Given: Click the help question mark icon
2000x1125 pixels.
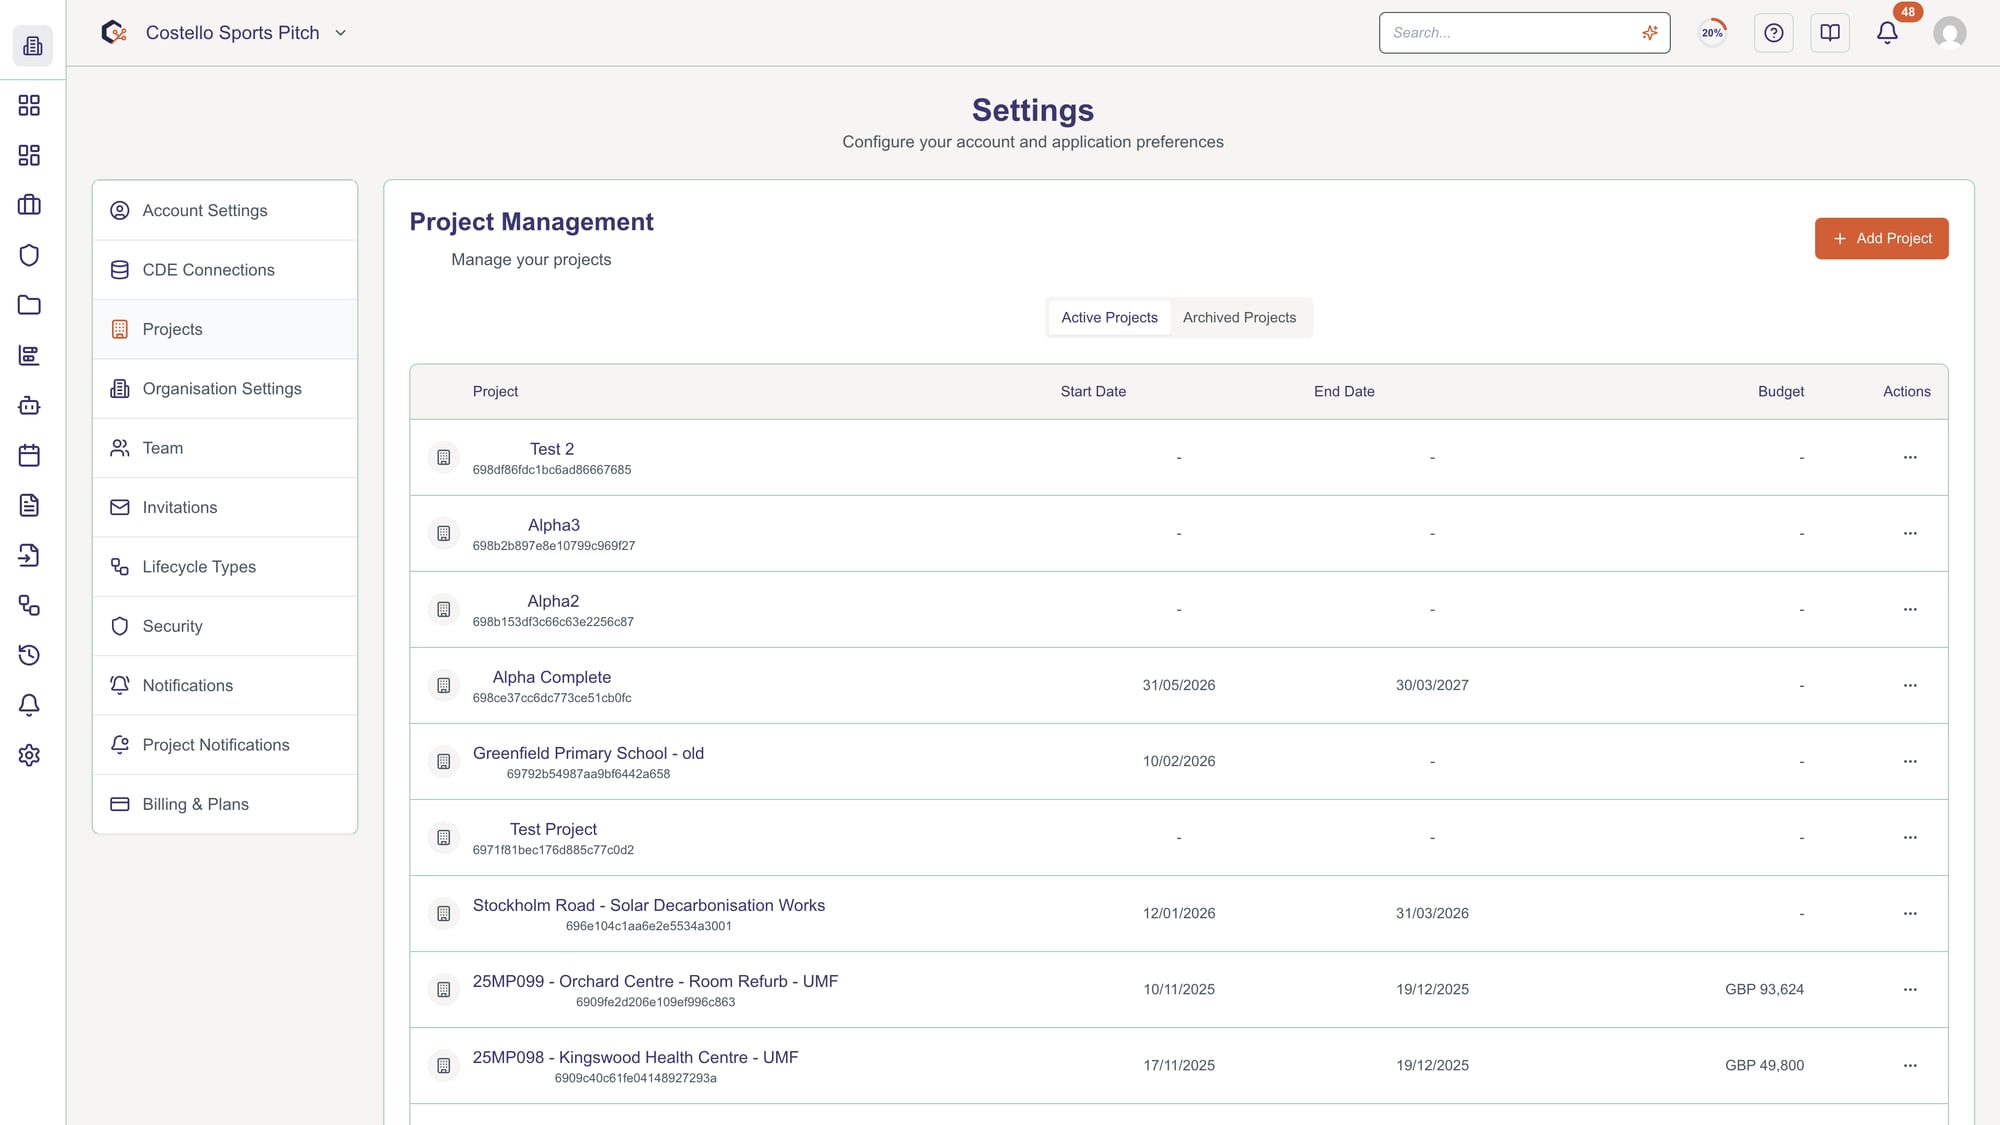Looking at the screenshot, I should [x=1773, y=32].
